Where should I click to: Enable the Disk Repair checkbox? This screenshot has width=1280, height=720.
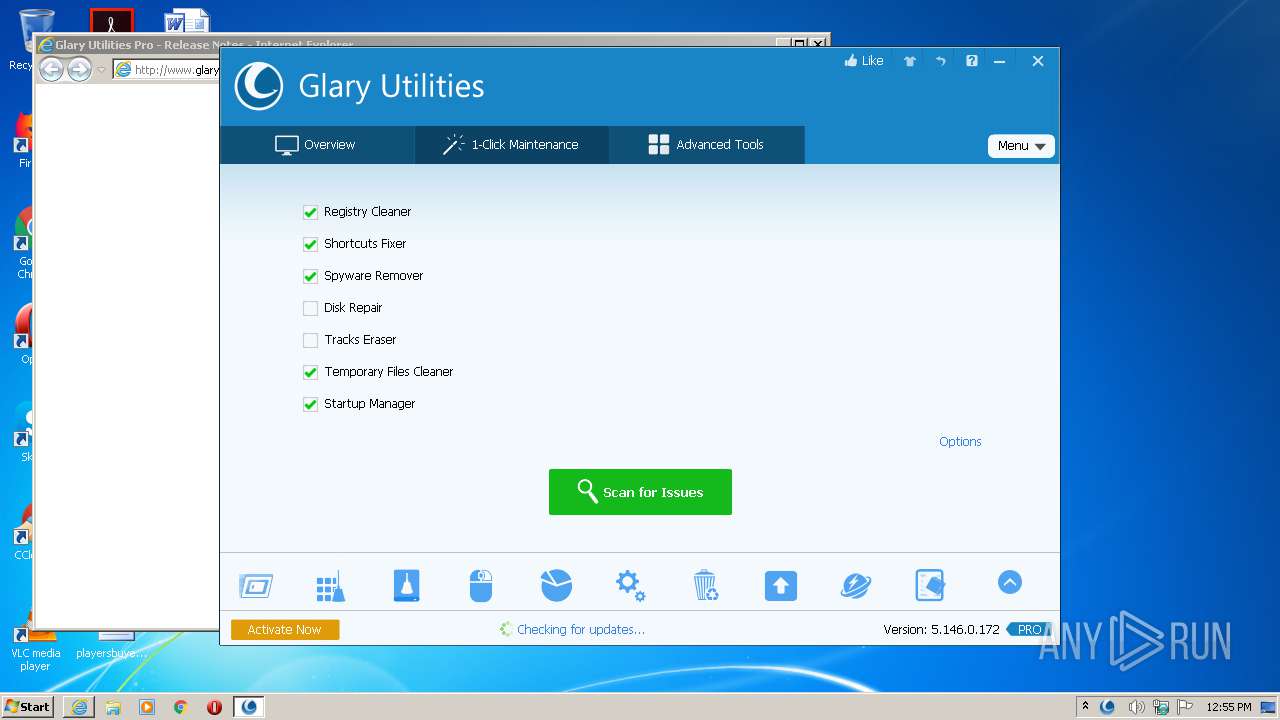coord(310,308)
